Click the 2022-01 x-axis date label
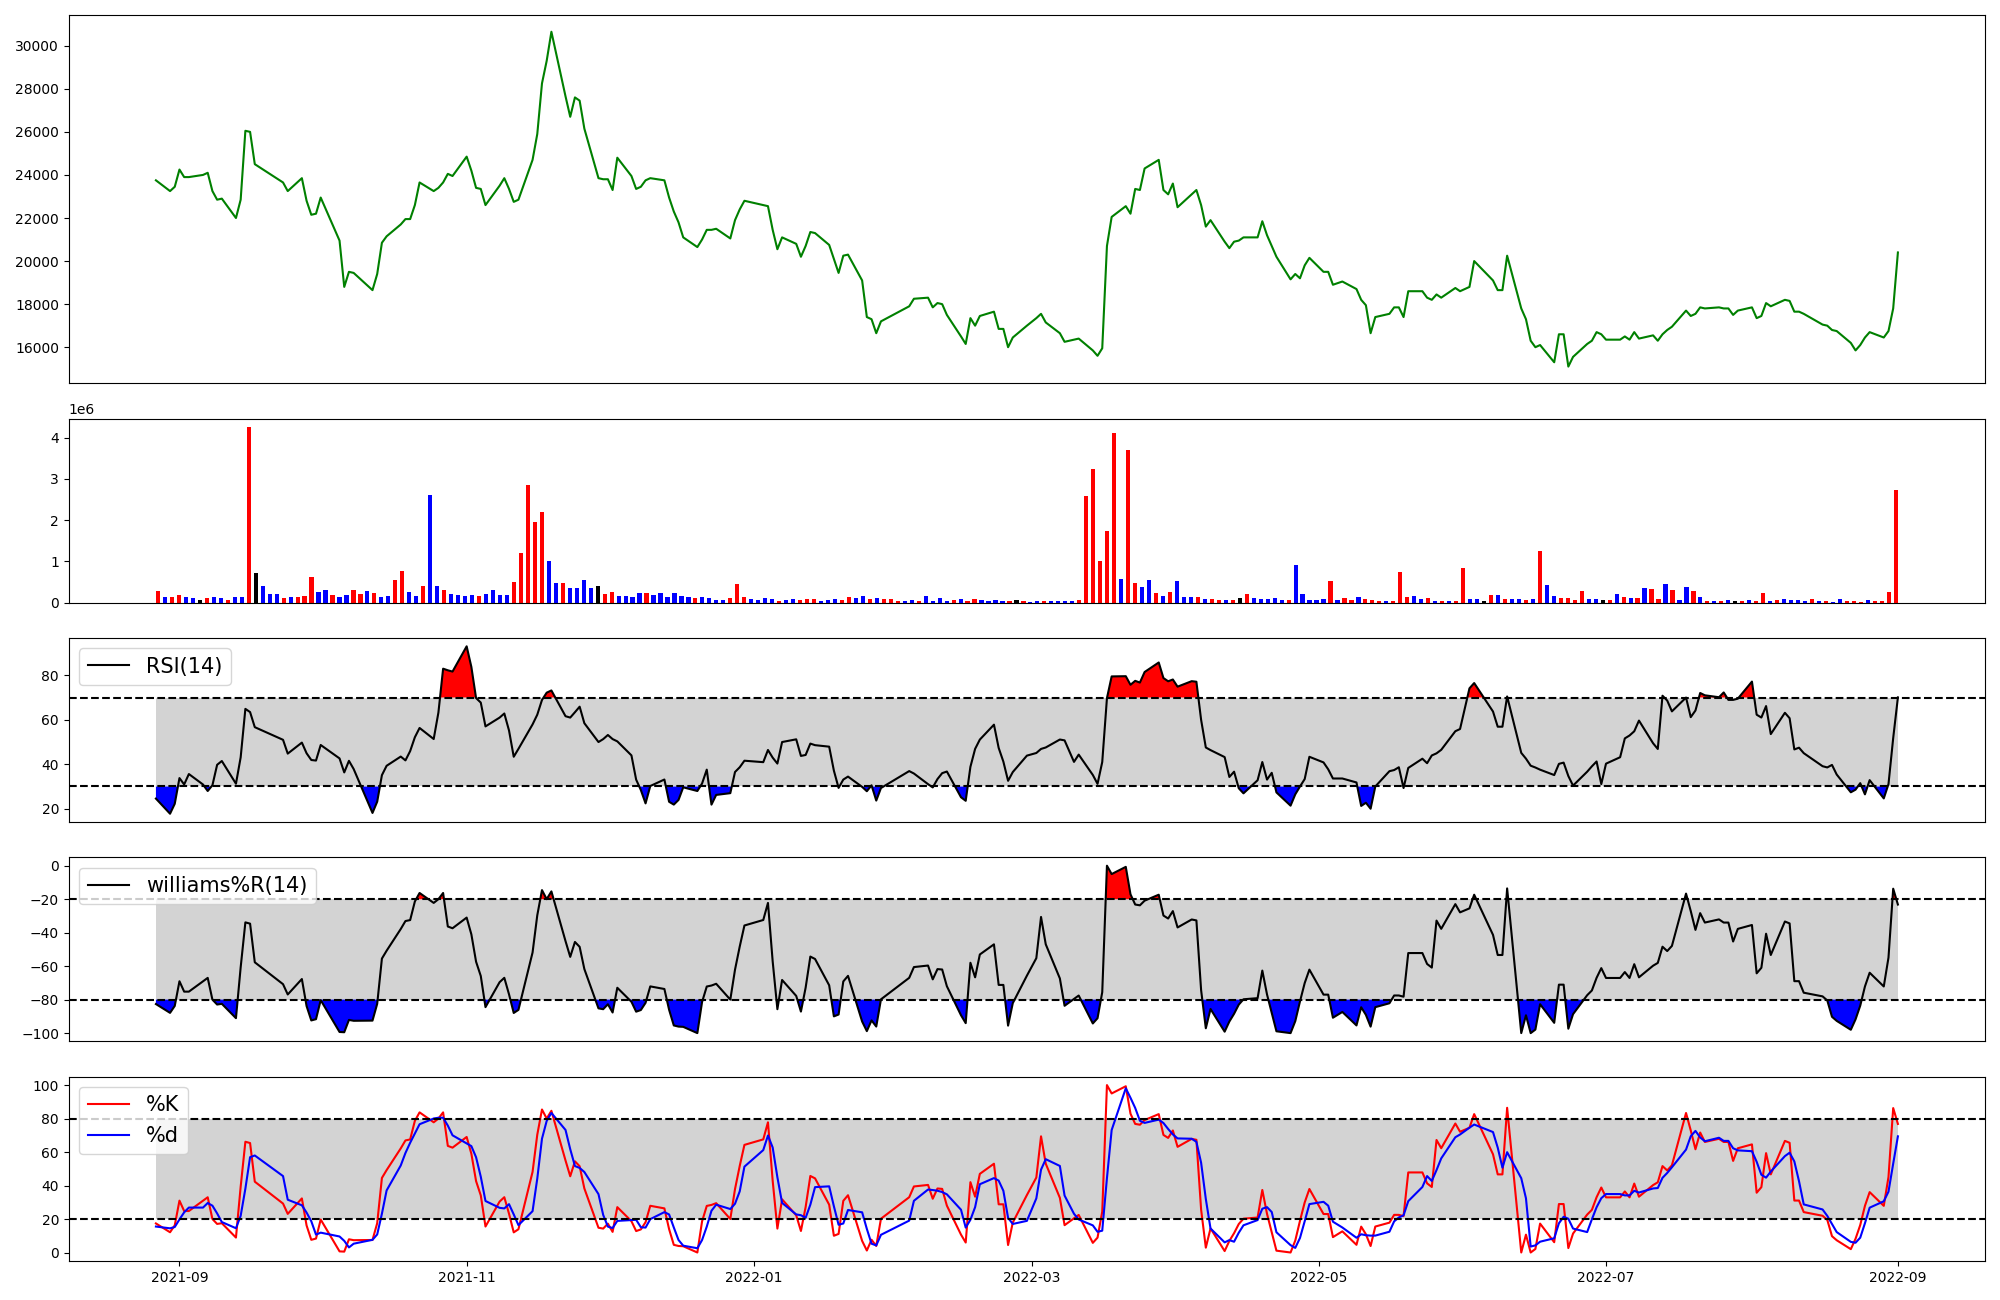The height and width of the screenshot is (1300, 2000). coord(753,1277)
